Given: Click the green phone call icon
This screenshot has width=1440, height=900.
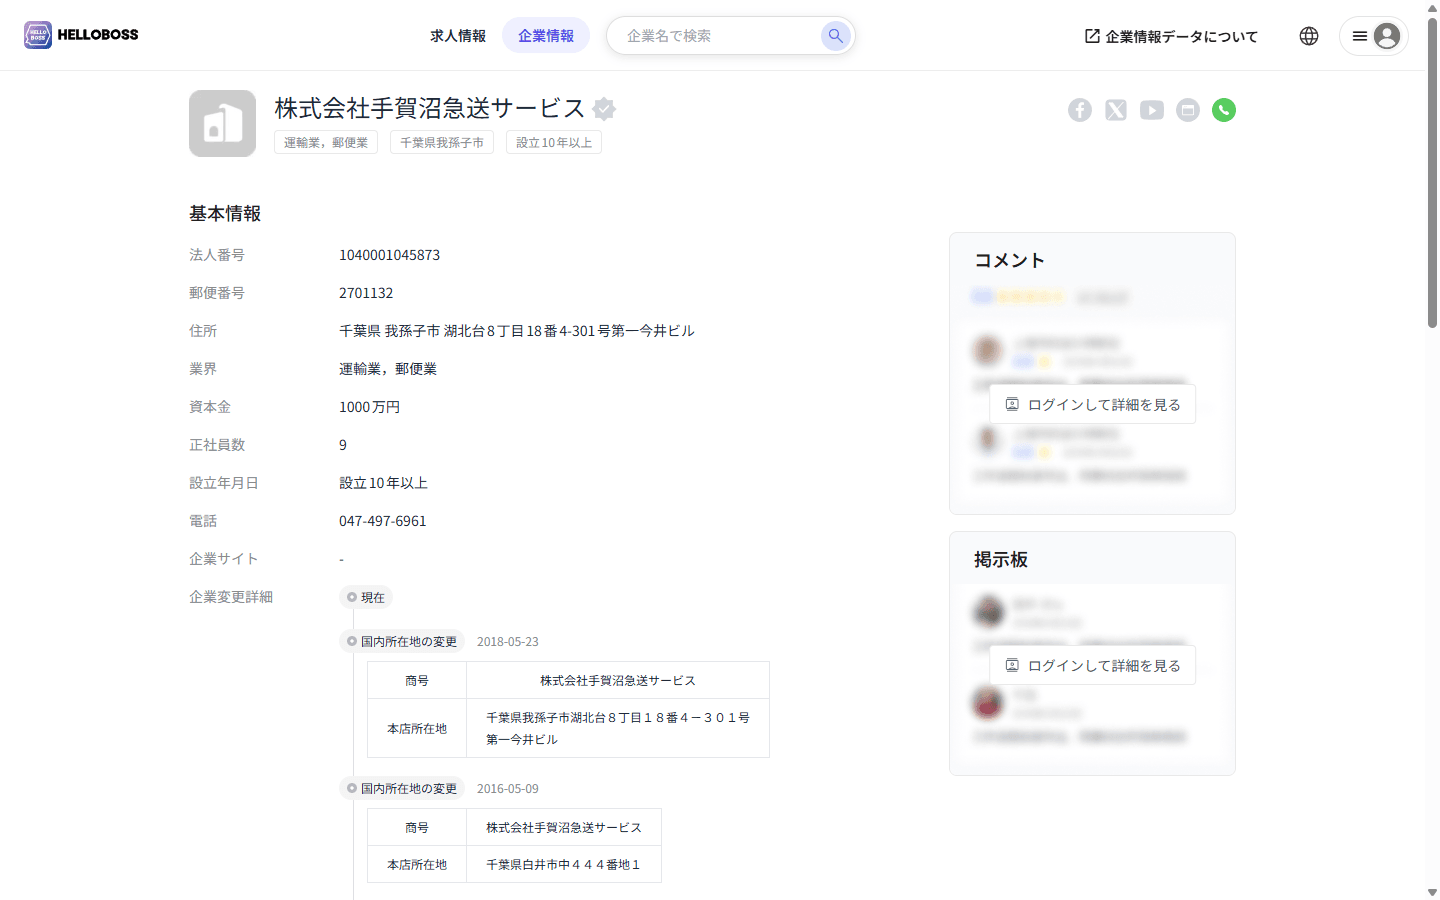Looking at the screenshot, I should 1224,110.
